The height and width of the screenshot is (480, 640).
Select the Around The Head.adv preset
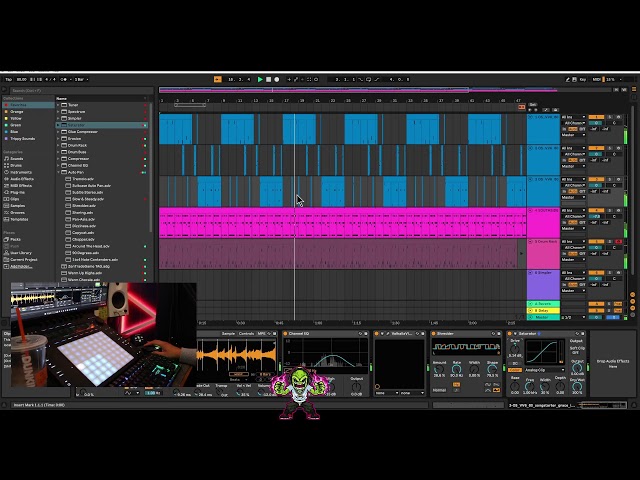tap(91, 246)
